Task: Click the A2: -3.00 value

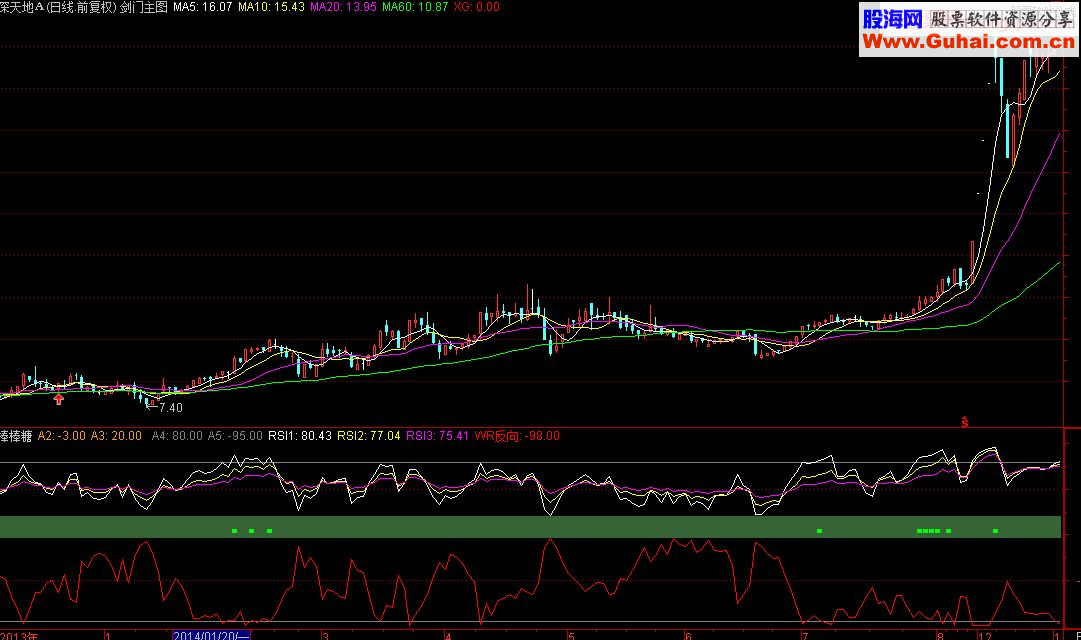Action: point(61,436)
